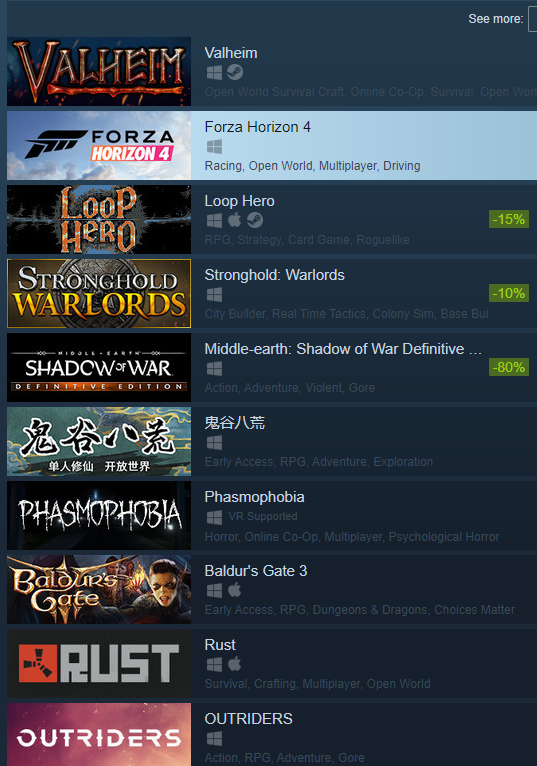The height and width of the screenshot is (766, 537).
Task: Click the Windows icon under Stronghold: Warlords
Action: (x=214, y=295)
